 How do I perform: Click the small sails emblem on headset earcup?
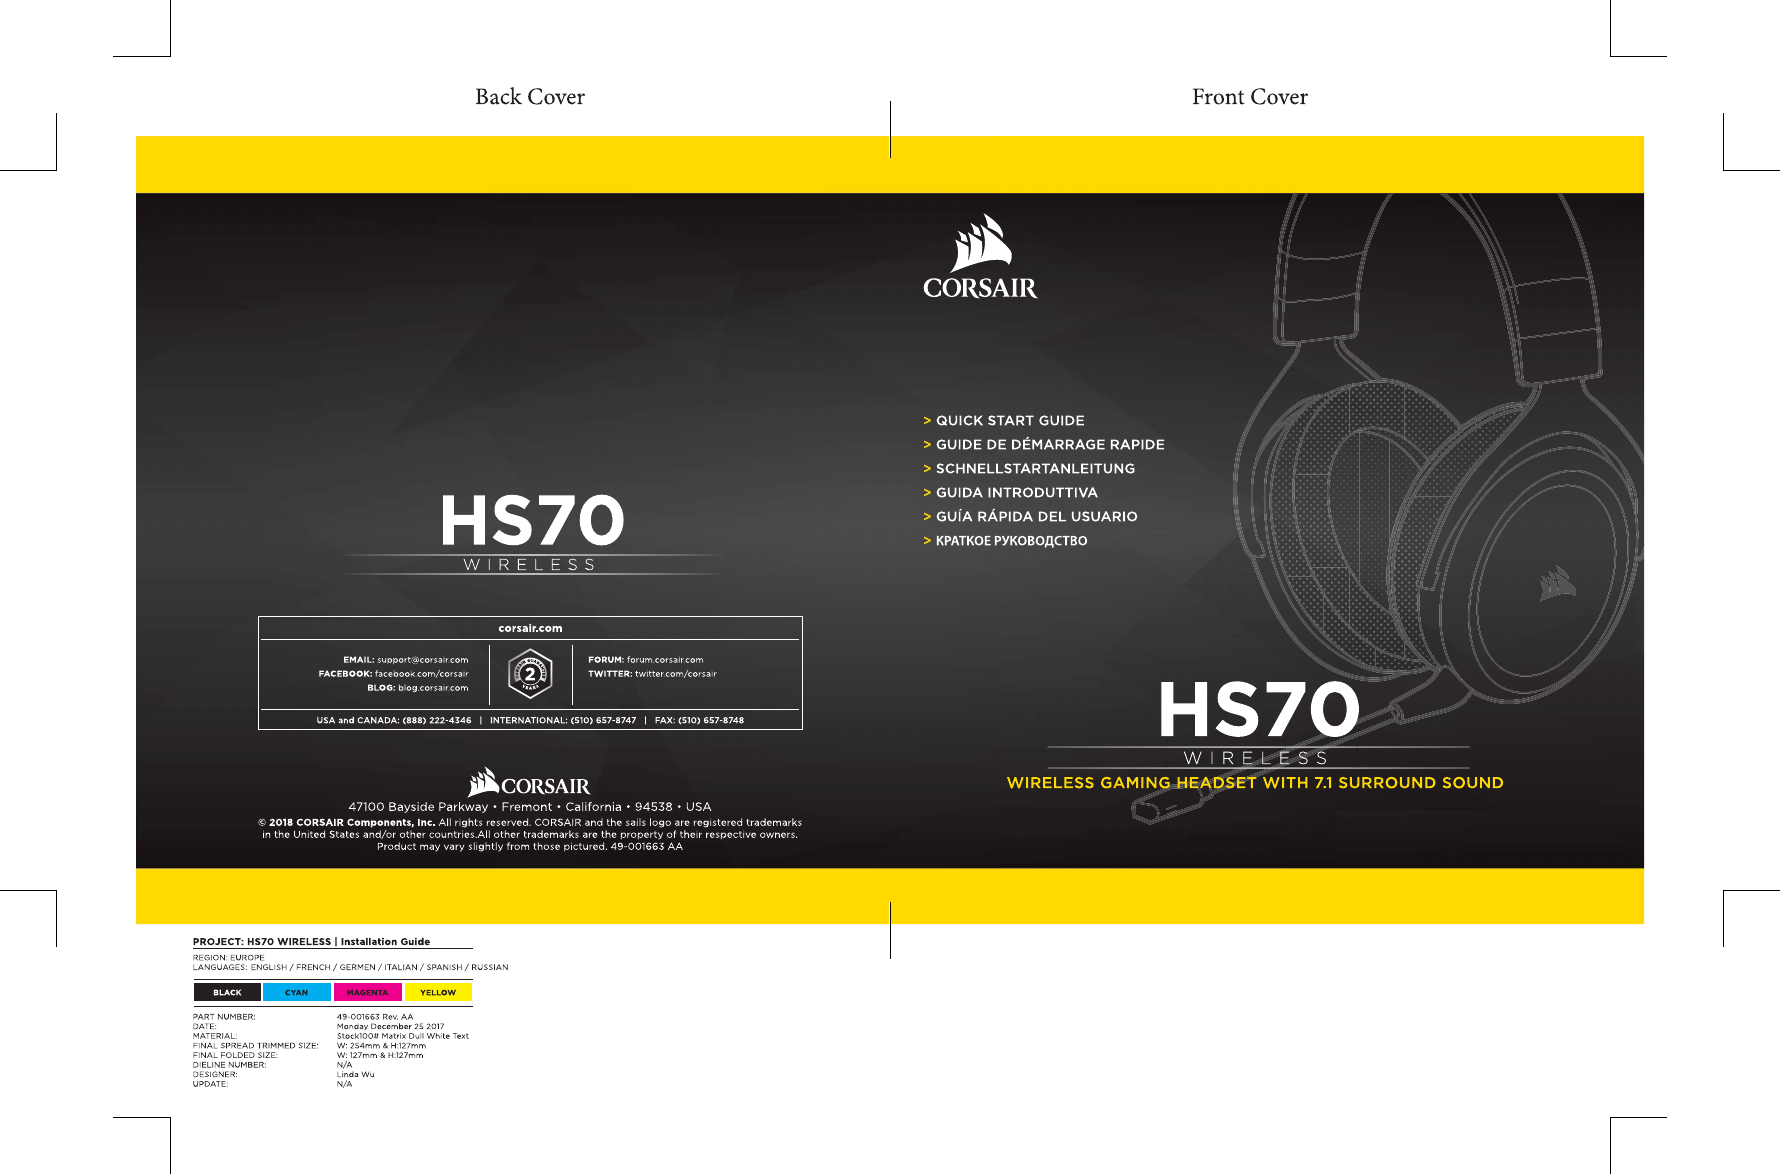[1557, 583]
